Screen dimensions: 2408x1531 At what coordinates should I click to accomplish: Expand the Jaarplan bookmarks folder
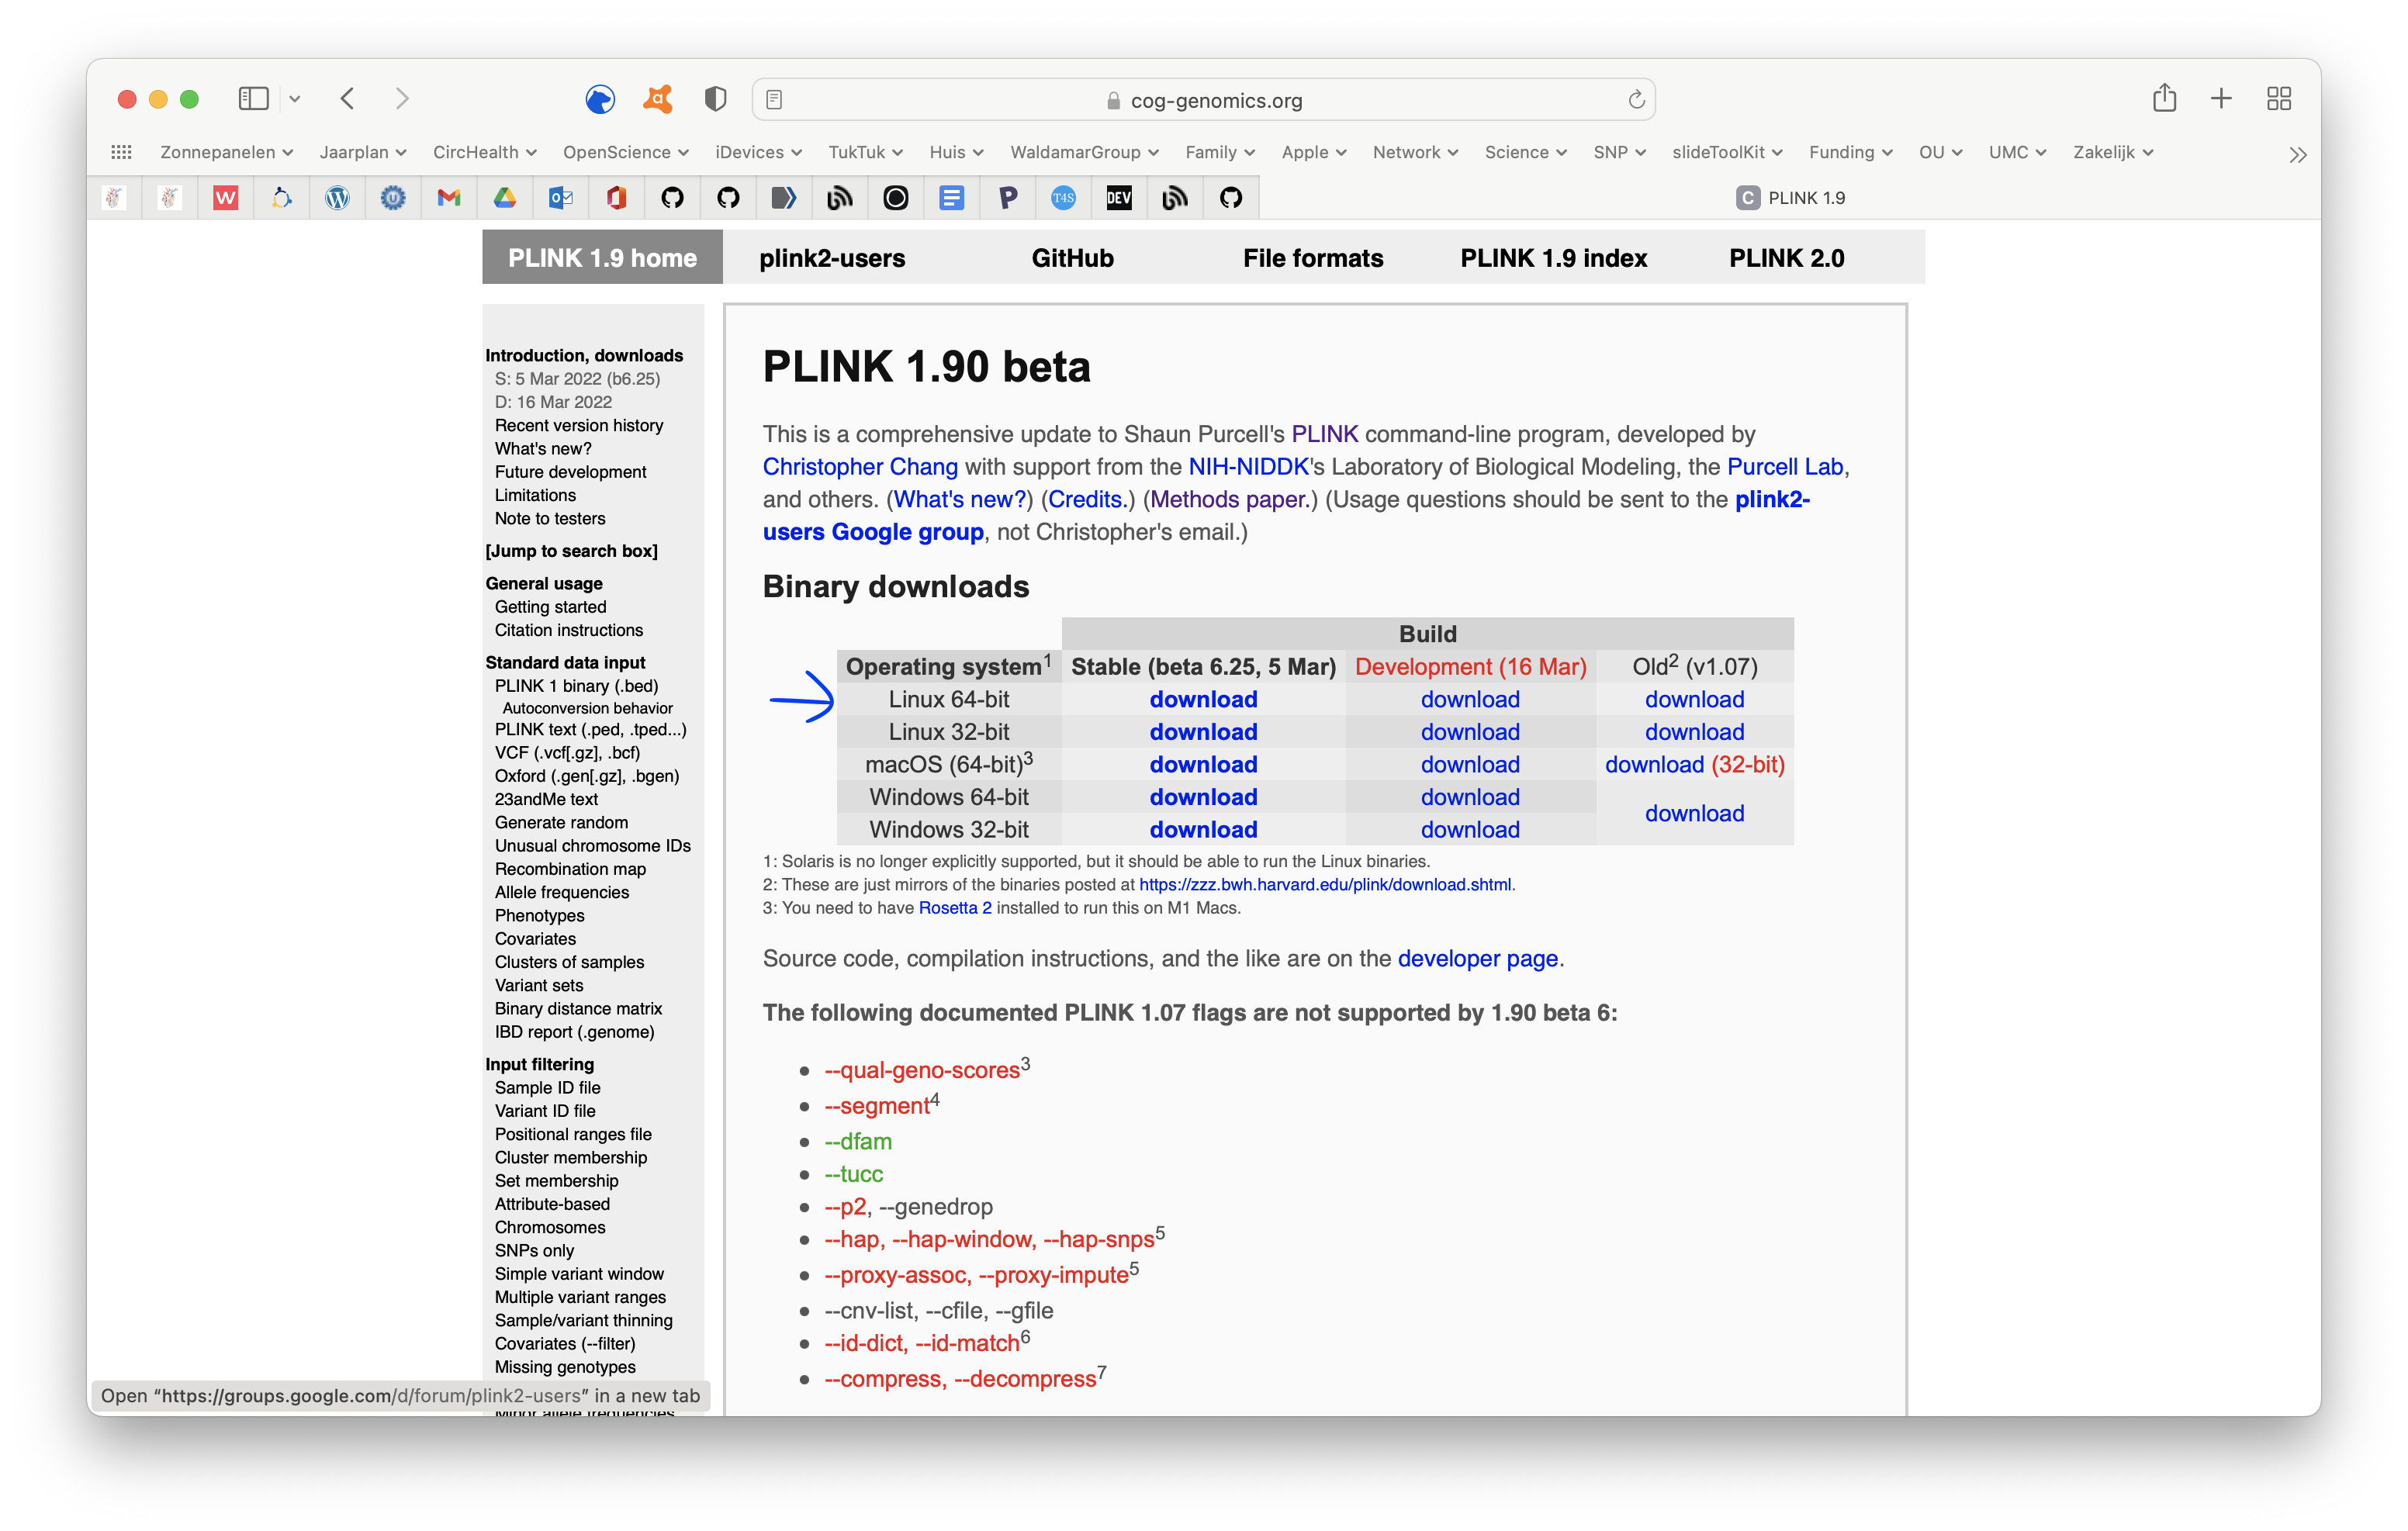click(x=363, y=152)
